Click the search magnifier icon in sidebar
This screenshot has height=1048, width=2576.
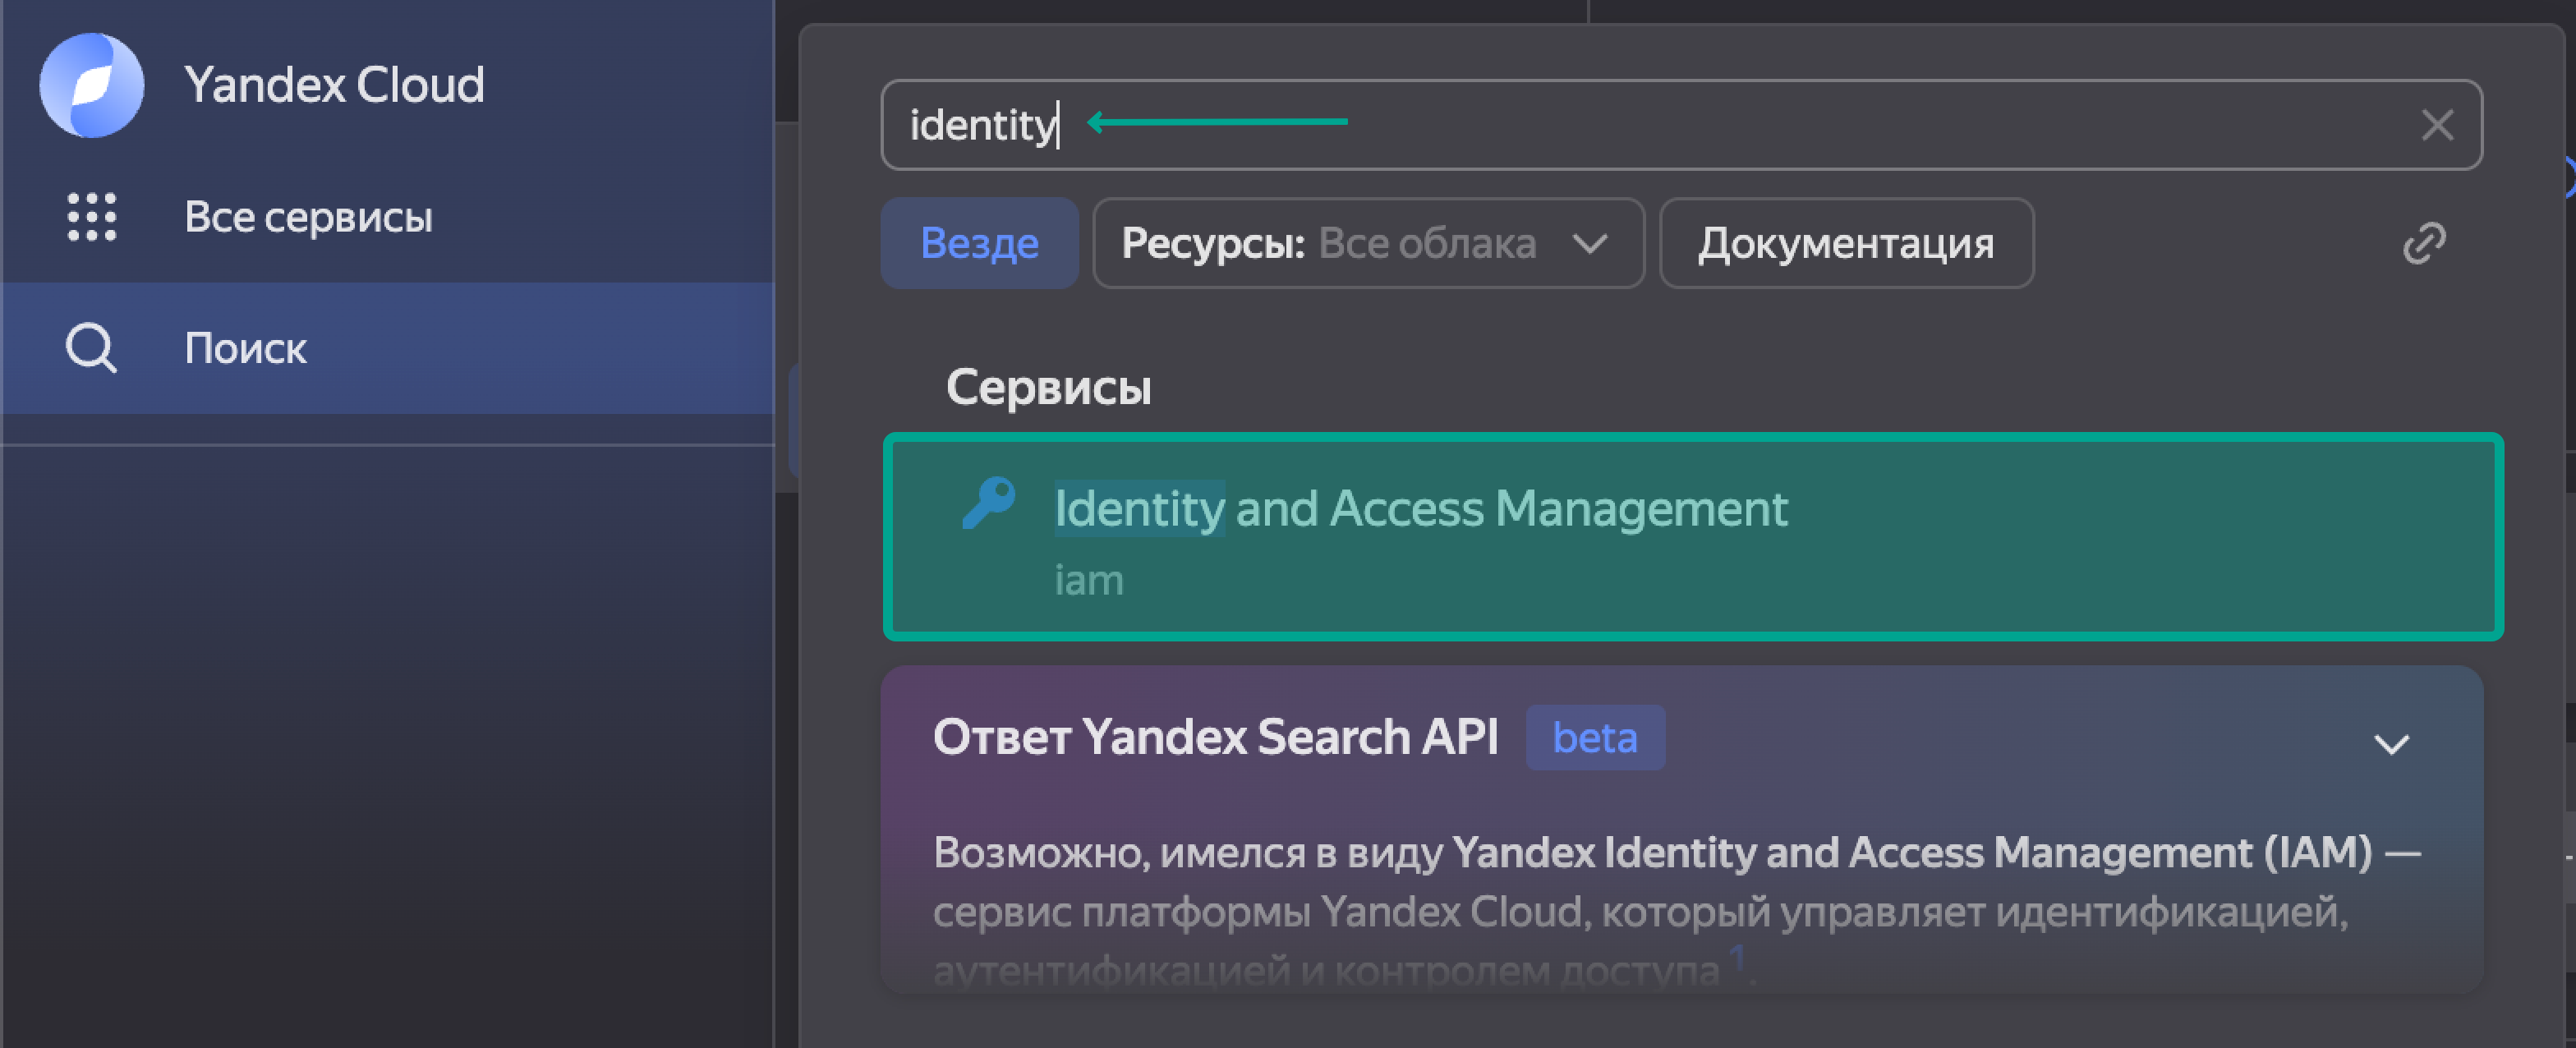point(91,348)
